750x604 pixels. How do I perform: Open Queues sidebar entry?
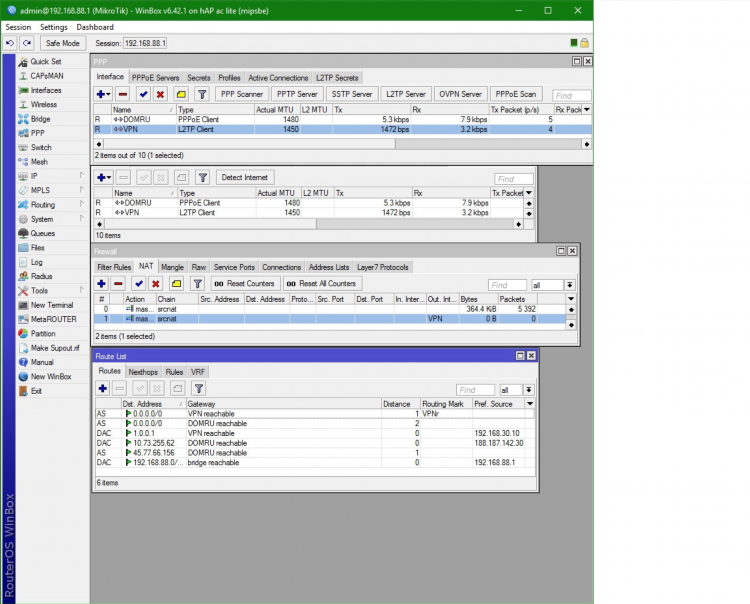click(x=43, y=233)
